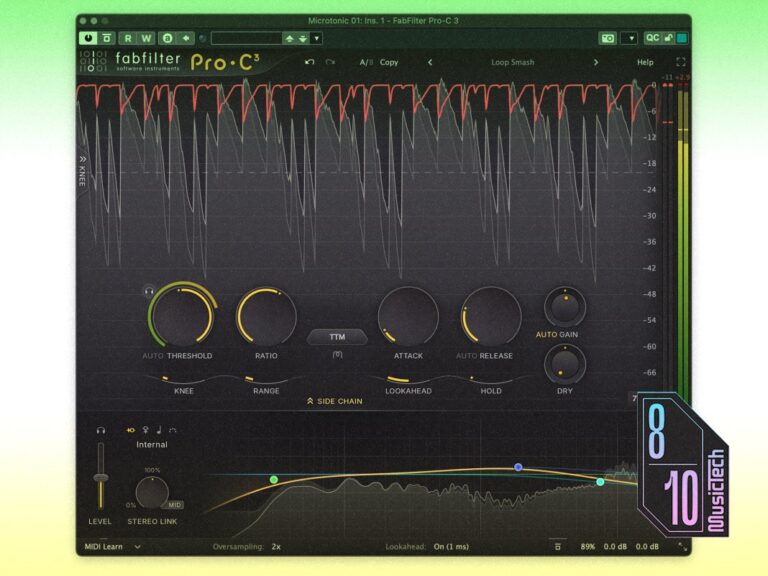
Task: Open the MIDI Learn dropdown chevron
Action: [x=138, y=547]
